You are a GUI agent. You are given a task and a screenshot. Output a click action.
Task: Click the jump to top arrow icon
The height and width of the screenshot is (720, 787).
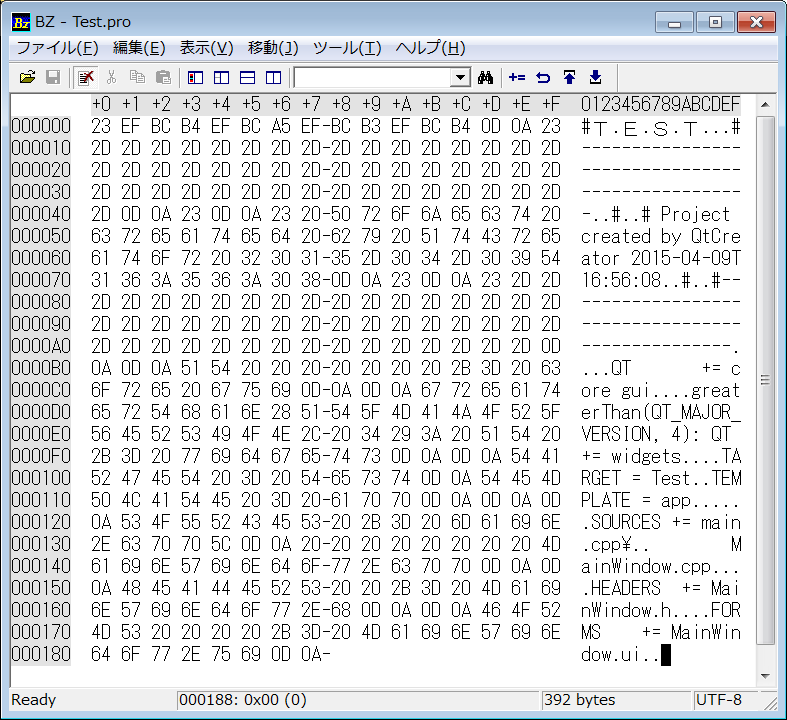click(569, 77)
